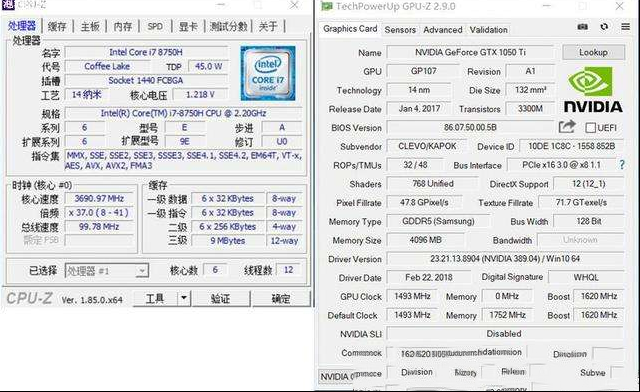Screen dimensions: 640x392
Task: Click the Intel Core i7 badge in CPU-Z
Action: (268, 74)
